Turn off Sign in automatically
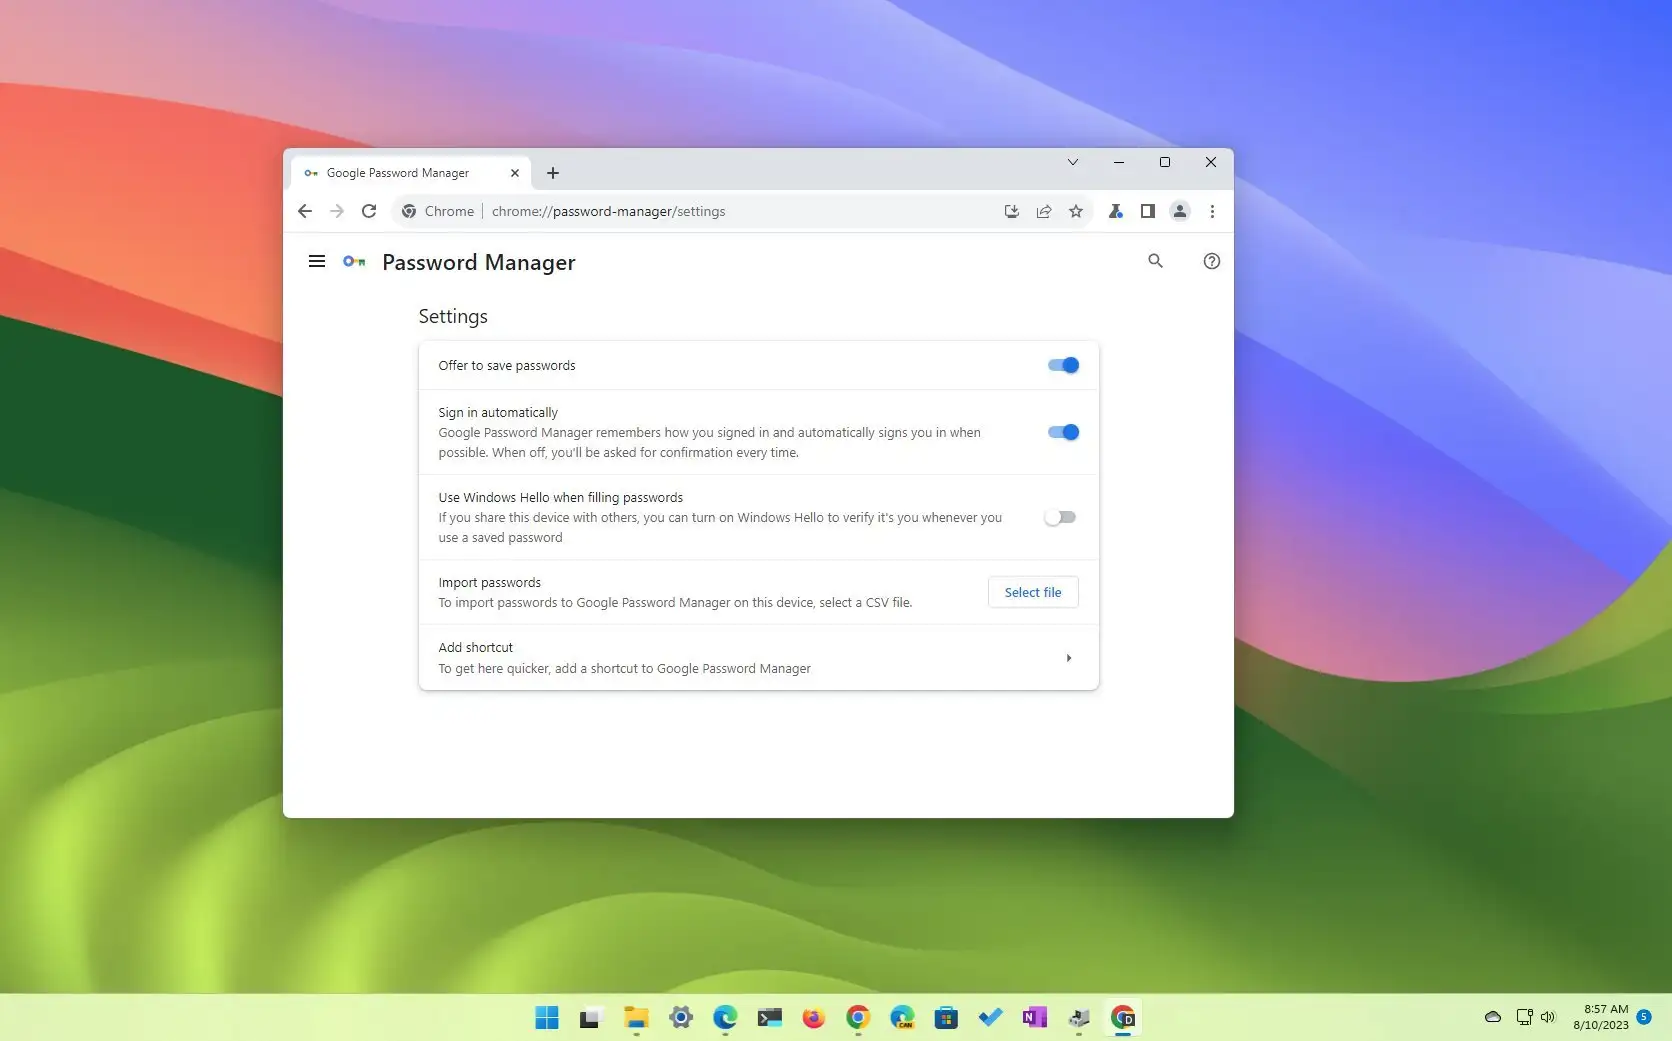Viewport: 1672px width, 1041px height. pyautogui.click(x=1062, y=432)
